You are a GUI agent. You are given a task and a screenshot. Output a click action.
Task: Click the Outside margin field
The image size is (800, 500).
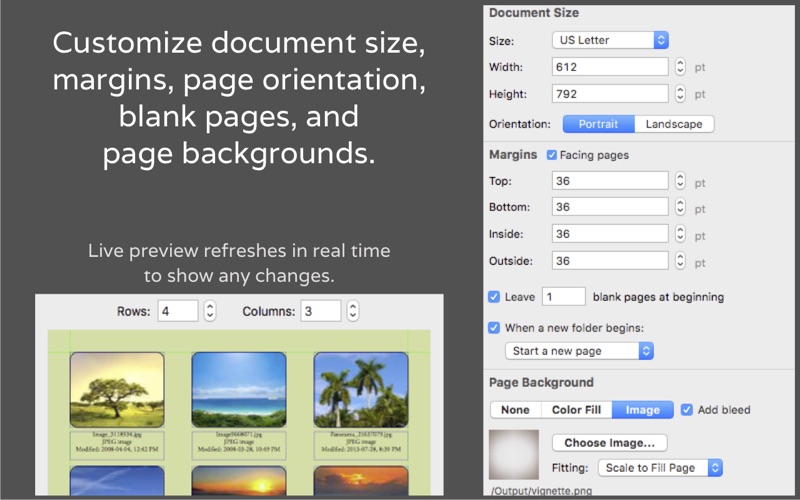click(x=610, y=261)
